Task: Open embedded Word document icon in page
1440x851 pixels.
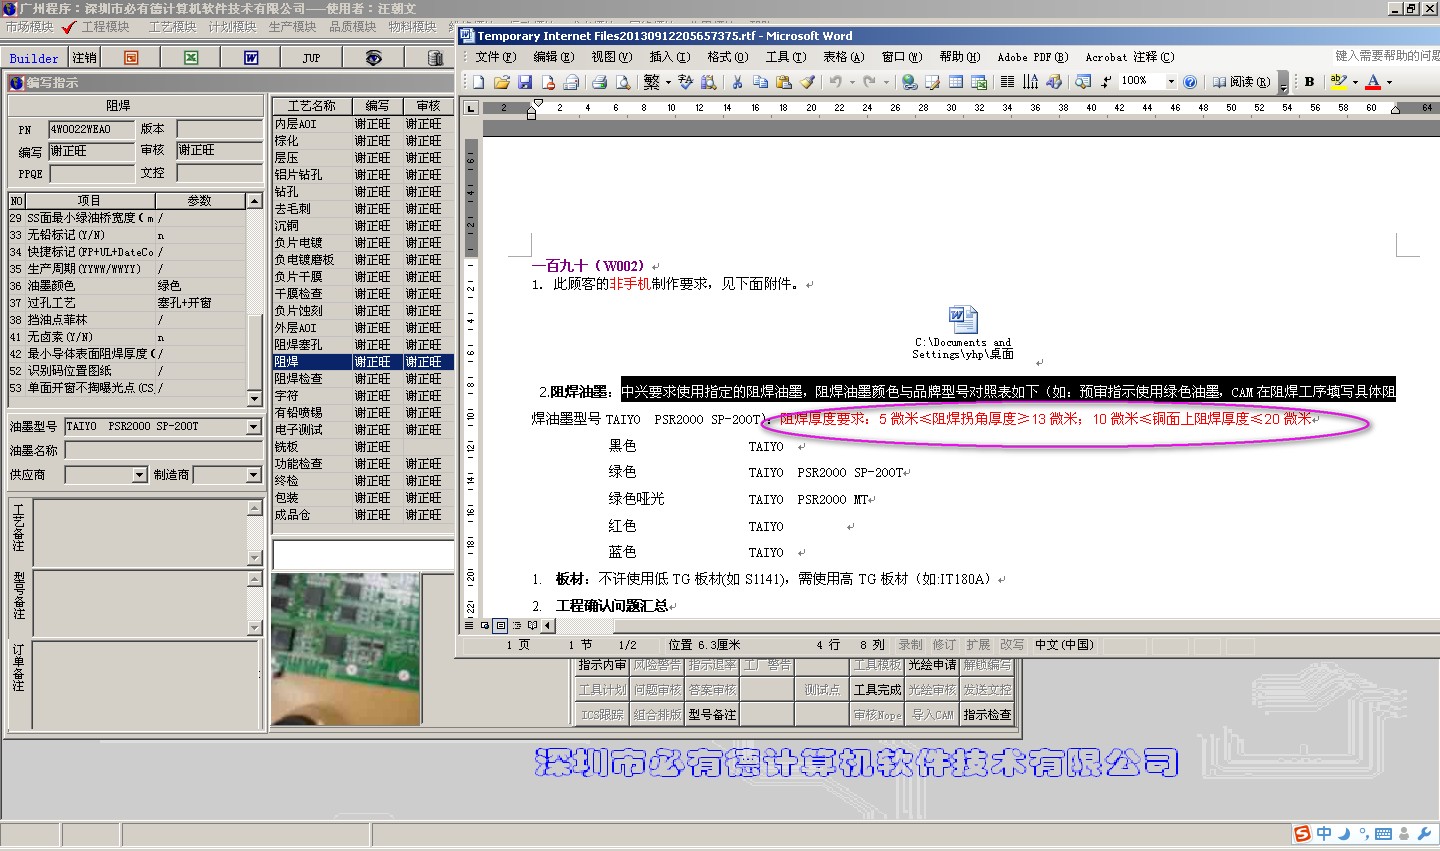Action: [963, 320]
